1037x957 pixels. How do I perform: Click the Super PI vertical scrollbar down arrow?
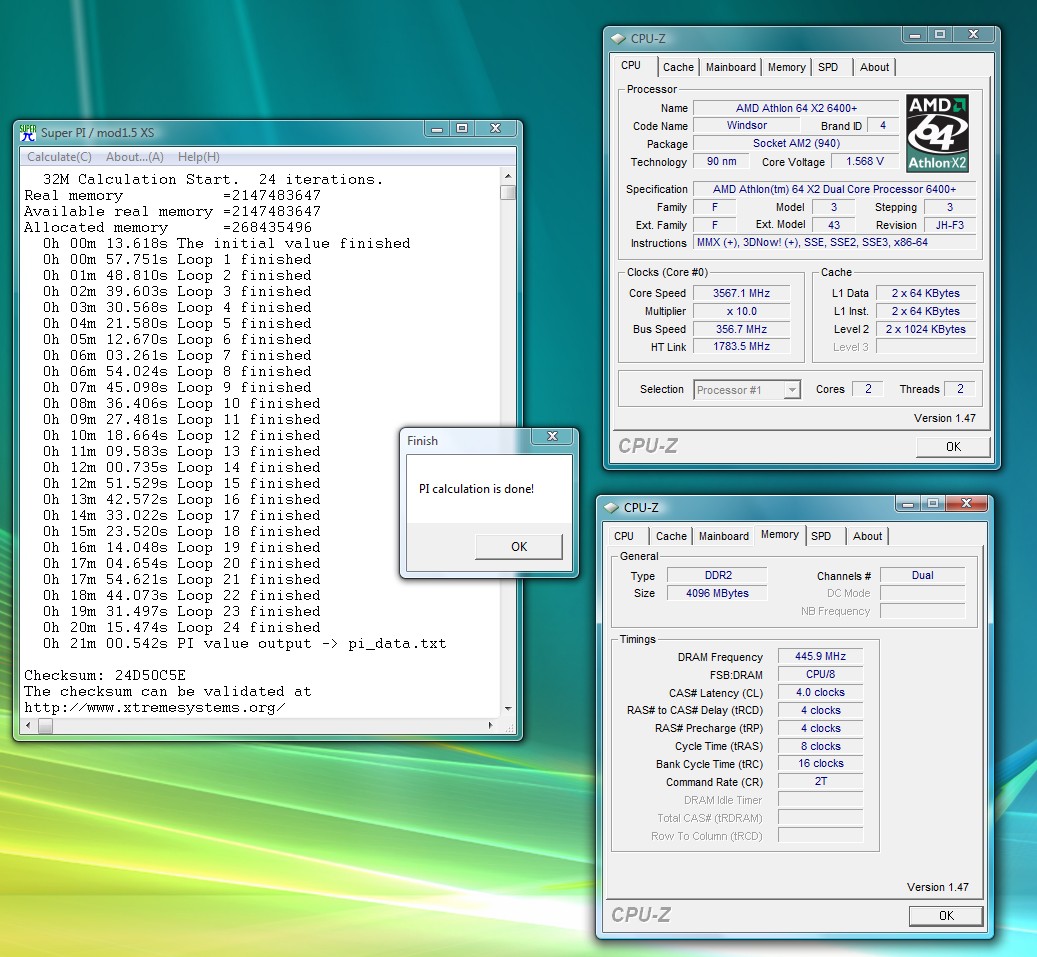(507, 709)
